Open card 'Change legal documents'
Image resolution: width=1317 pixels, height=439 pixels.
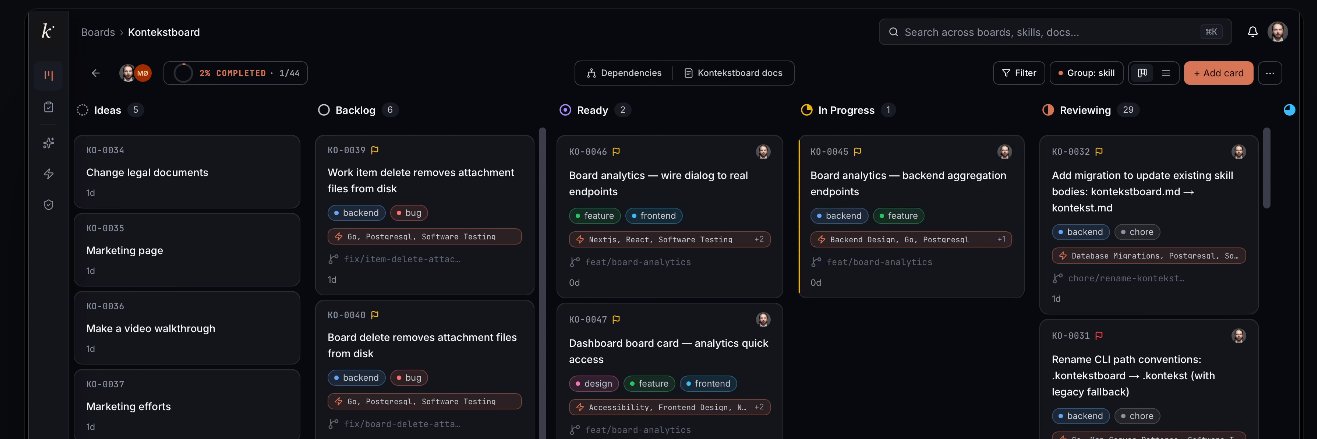click(x=187, y=172)
